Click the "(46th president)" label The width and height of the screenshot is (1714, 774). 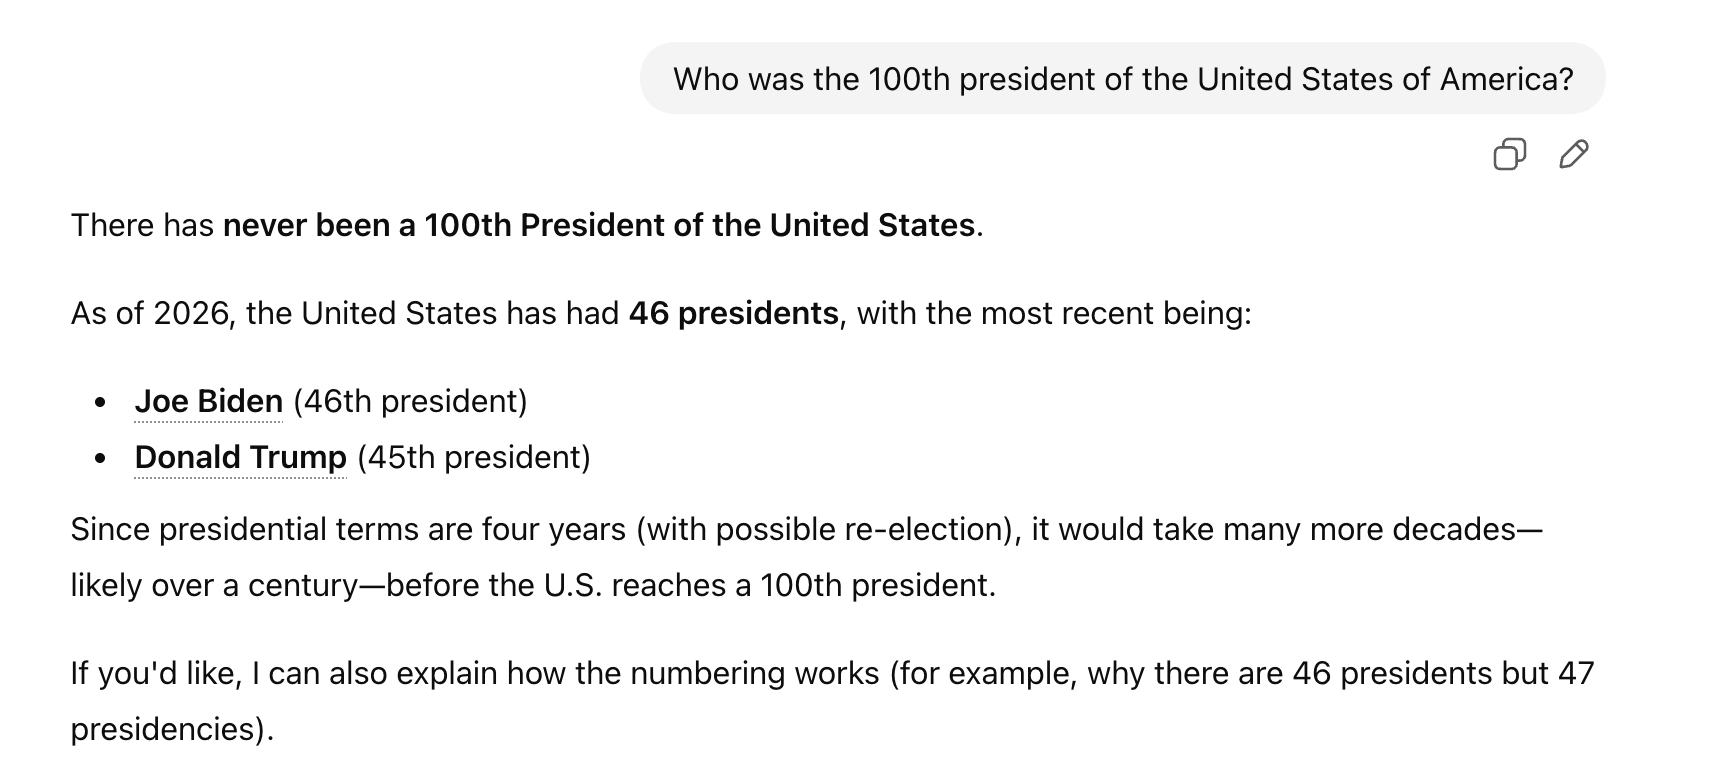click(x=410, y=401)
